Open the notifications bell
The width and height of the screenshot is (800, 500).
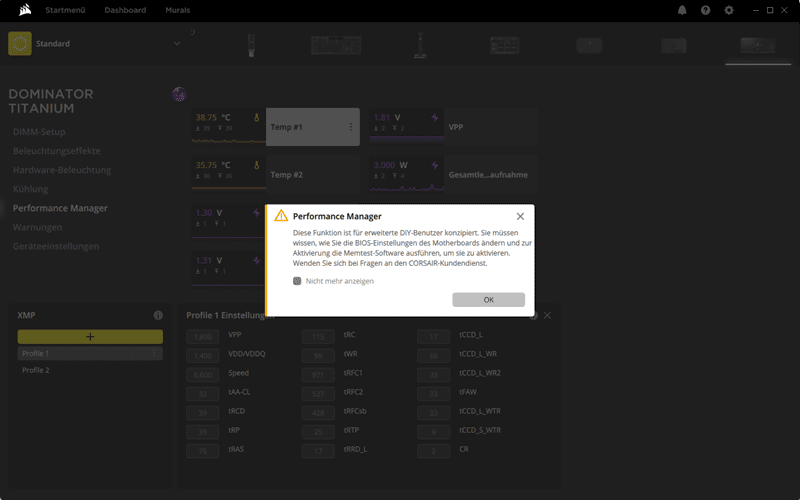[682, 10]
